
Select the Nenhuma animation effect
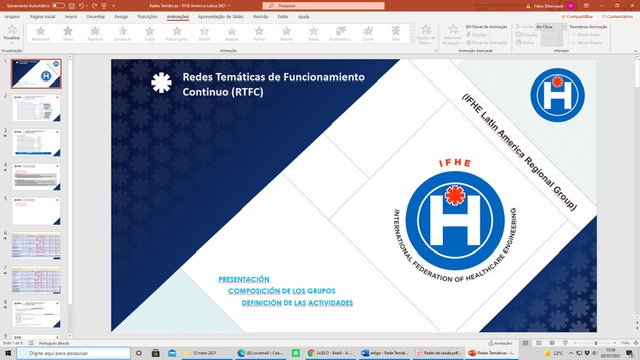pos(40,34)
